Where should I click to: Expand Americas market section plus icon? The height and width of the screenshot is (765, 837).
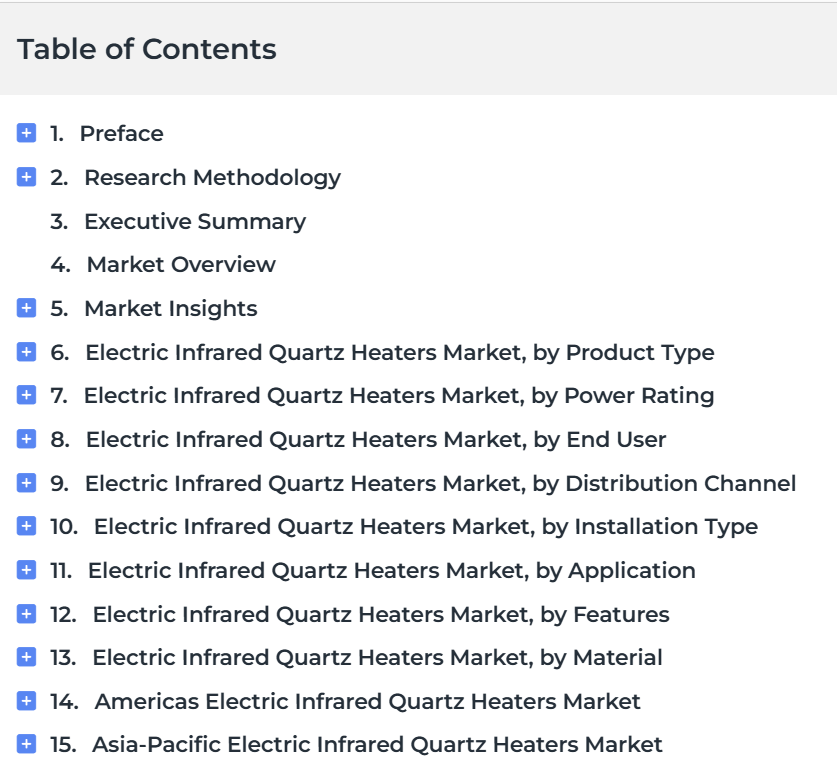coord(26,700)
